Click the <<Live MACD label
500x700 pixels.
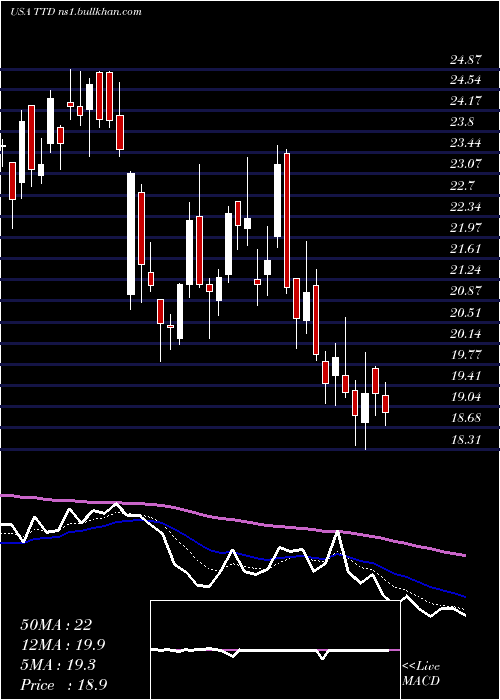coord(421,673)
